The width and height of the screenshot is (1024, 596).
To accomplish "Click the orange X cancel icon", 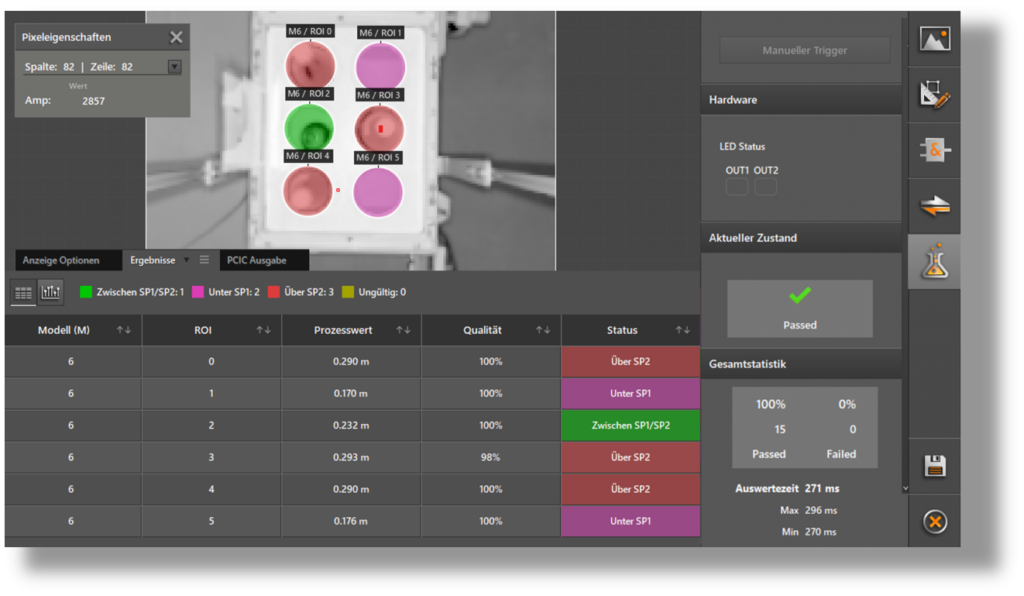I will click(x=935, y=521).
